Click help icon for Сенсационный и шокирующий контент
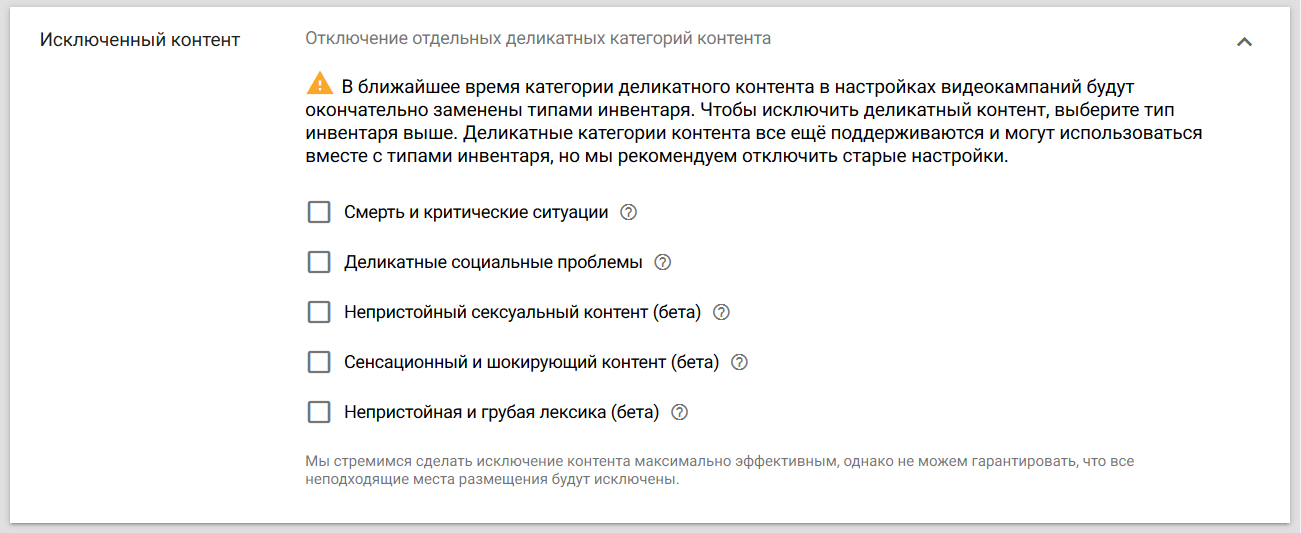The width and height of the screenshot is (1301, 533). pyautogui.click(x=740, y=362)
